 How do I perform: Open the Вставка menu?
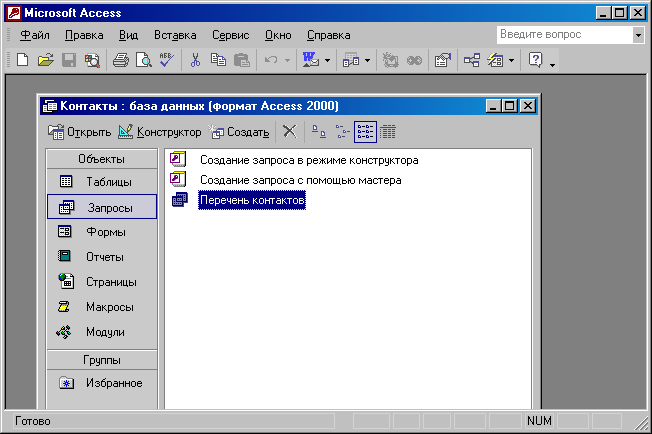tap(175, 35)
